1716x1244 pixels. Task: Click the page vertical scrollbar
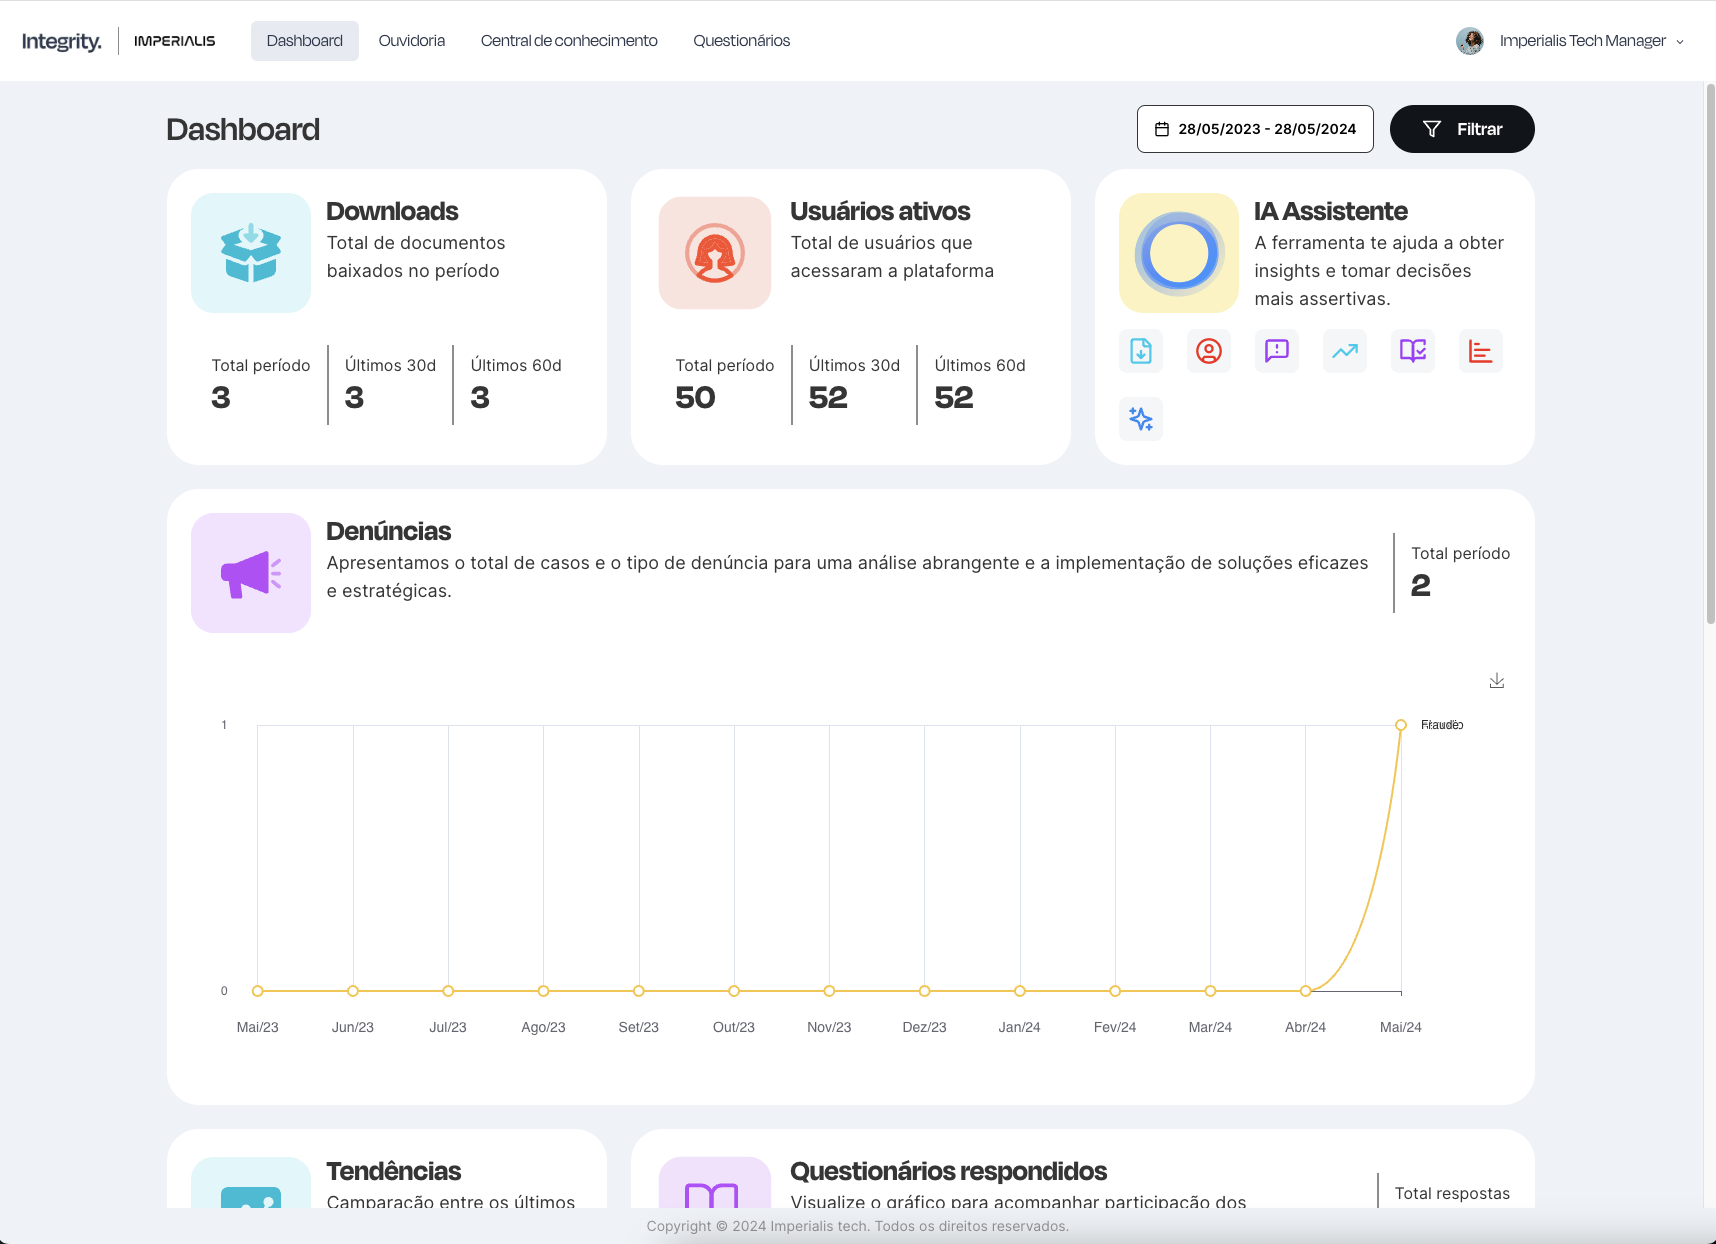point(1710,353)
